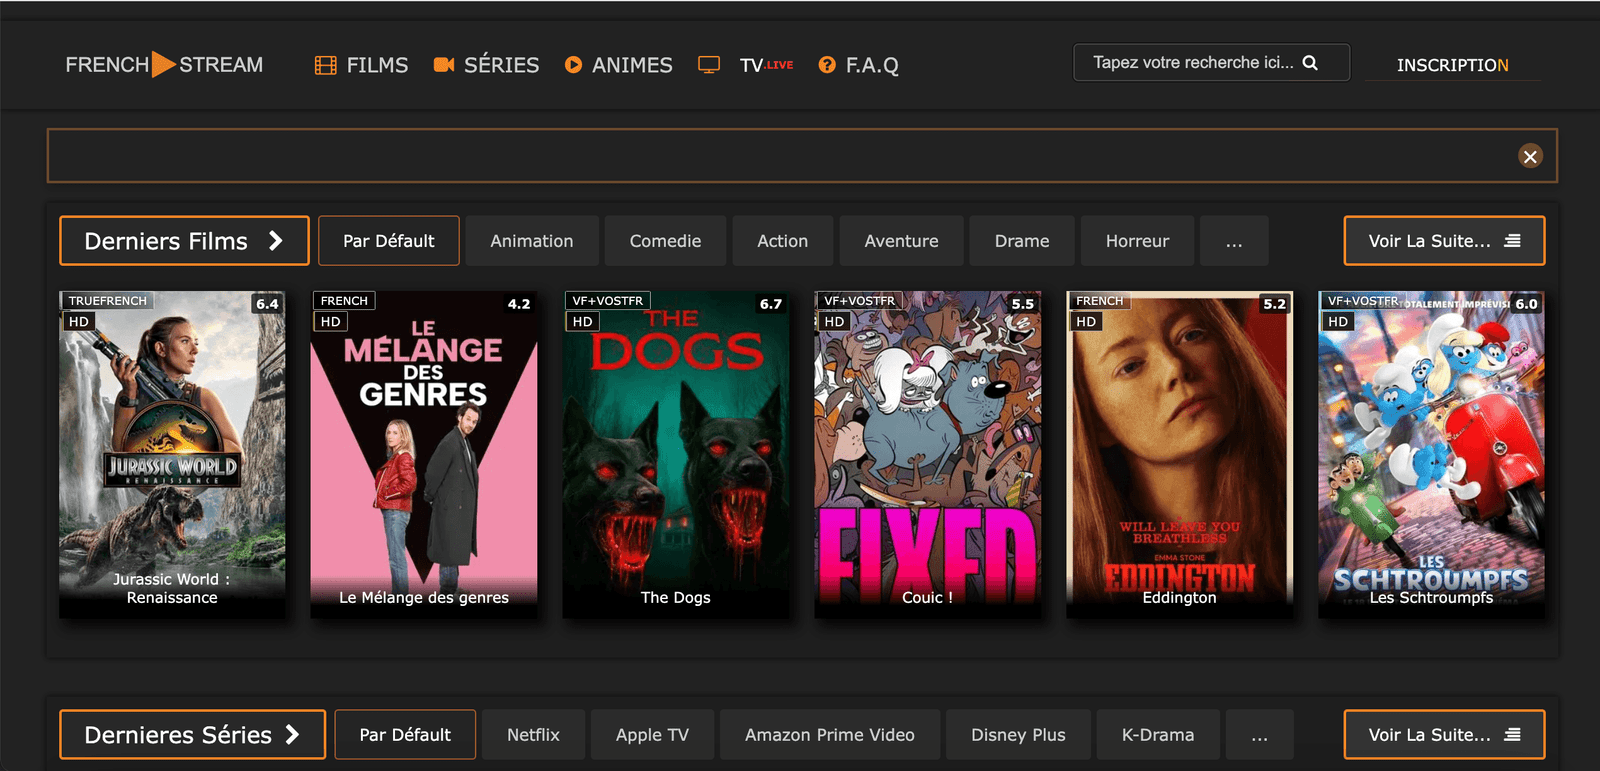The image size is (1600, 771).
Task: Expand Derniers Films section with chevron
Action: point(276,241)
